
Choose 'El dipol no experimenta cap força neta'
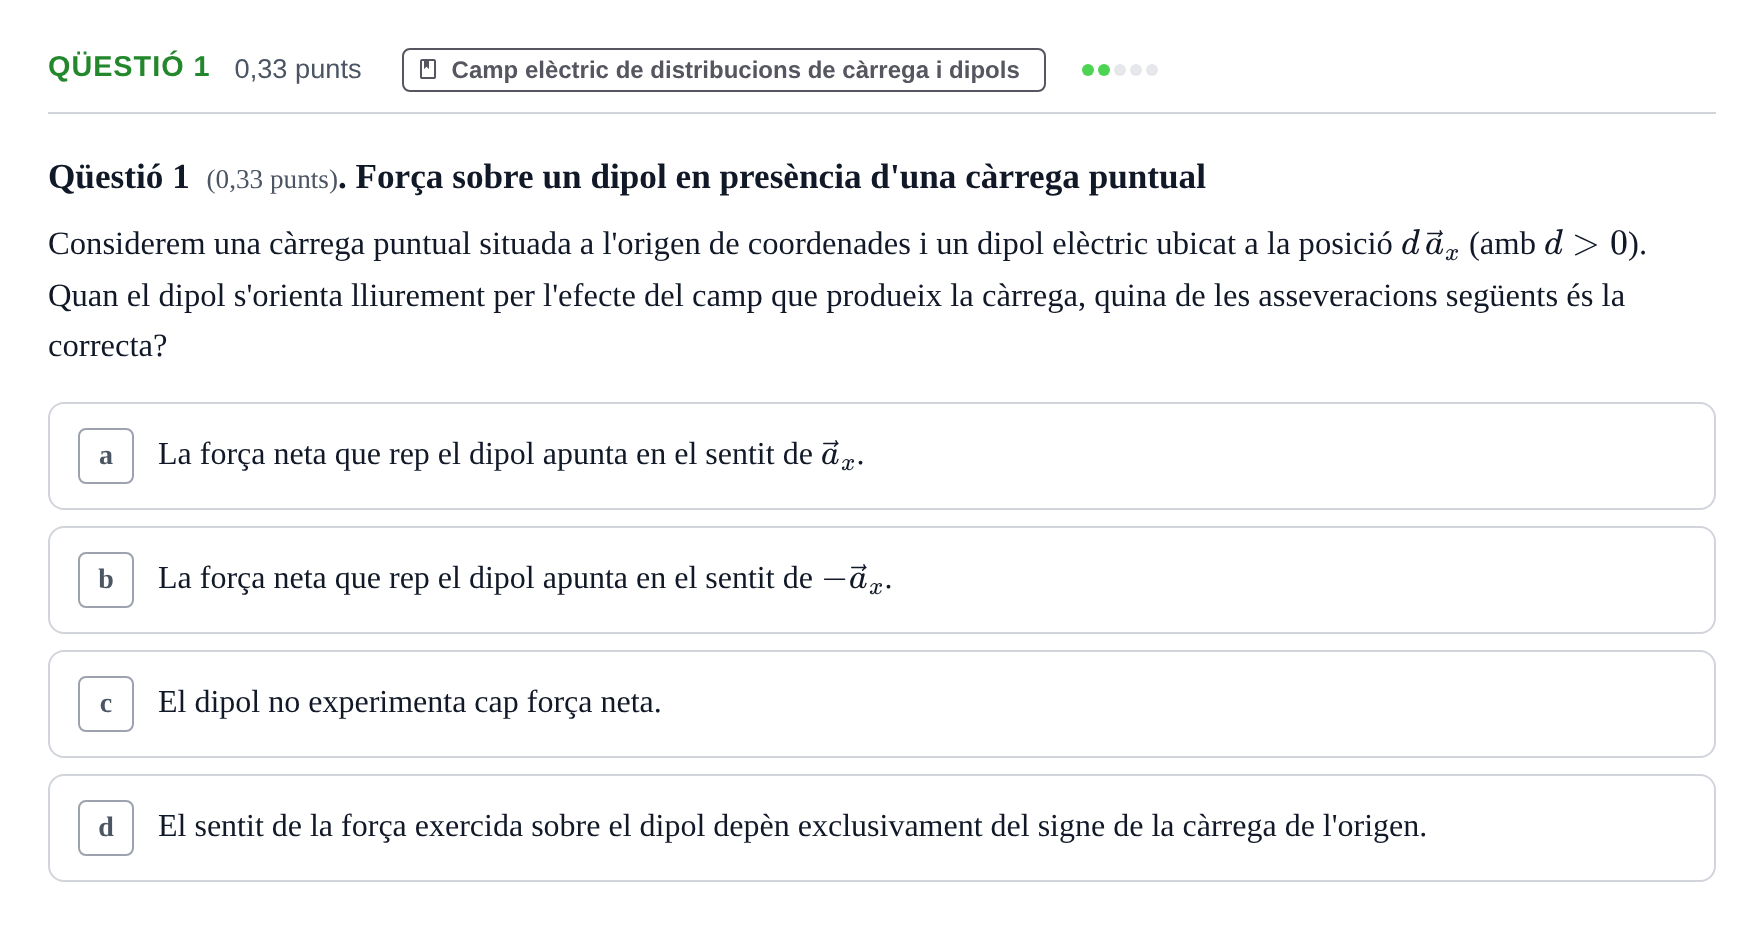[882, 704]
